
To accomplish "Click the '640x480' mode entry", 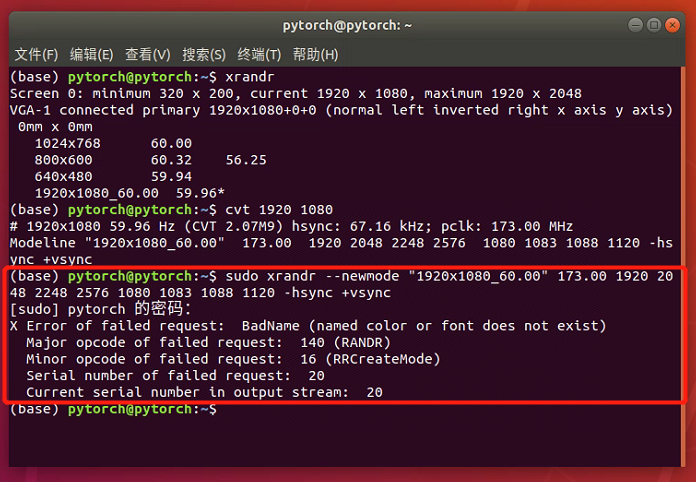I will (x=63, y=177).
